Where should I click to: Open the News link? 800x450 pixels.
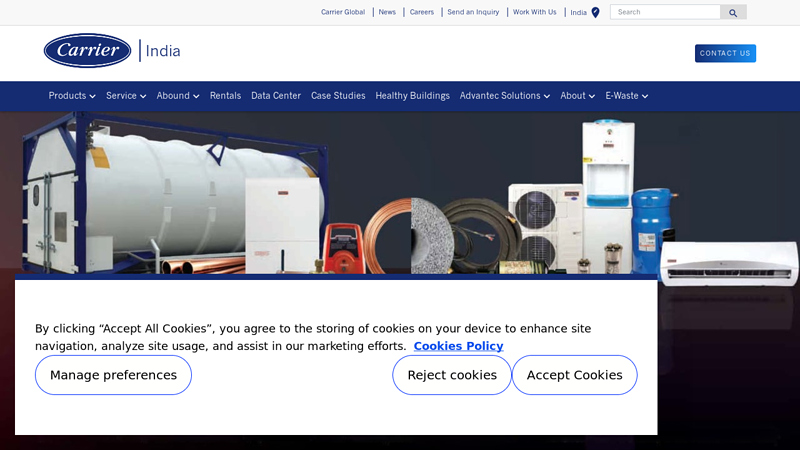click(x=387, y=12)
